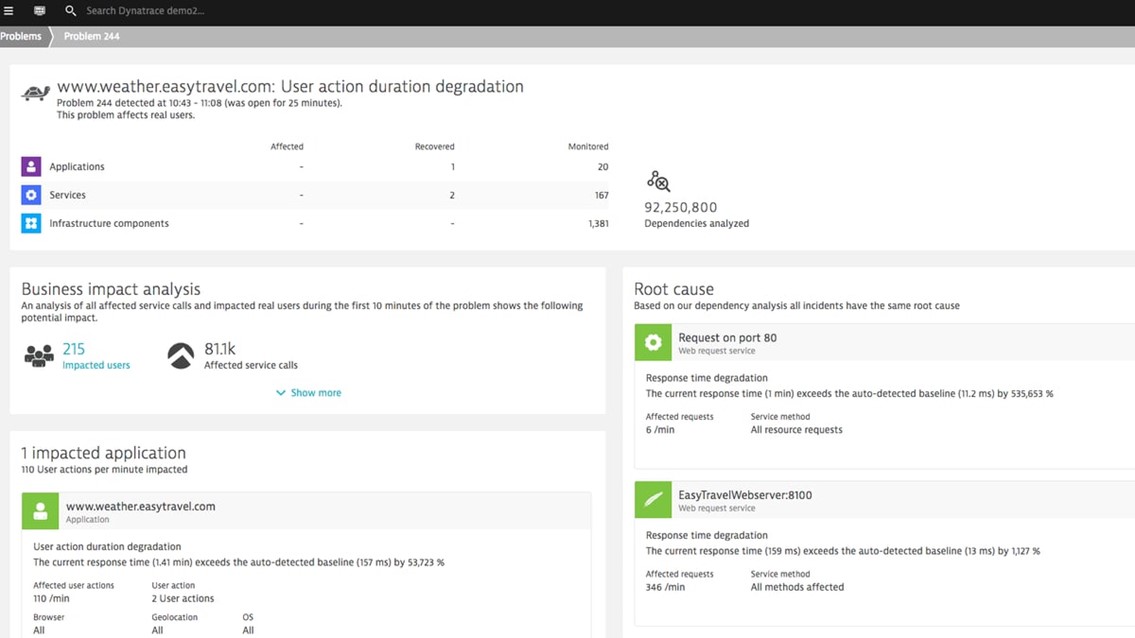This screenshot has width=1135, height=638.
Task: Select the Infrastructure components icon
Action: click(x=30, y=222)
